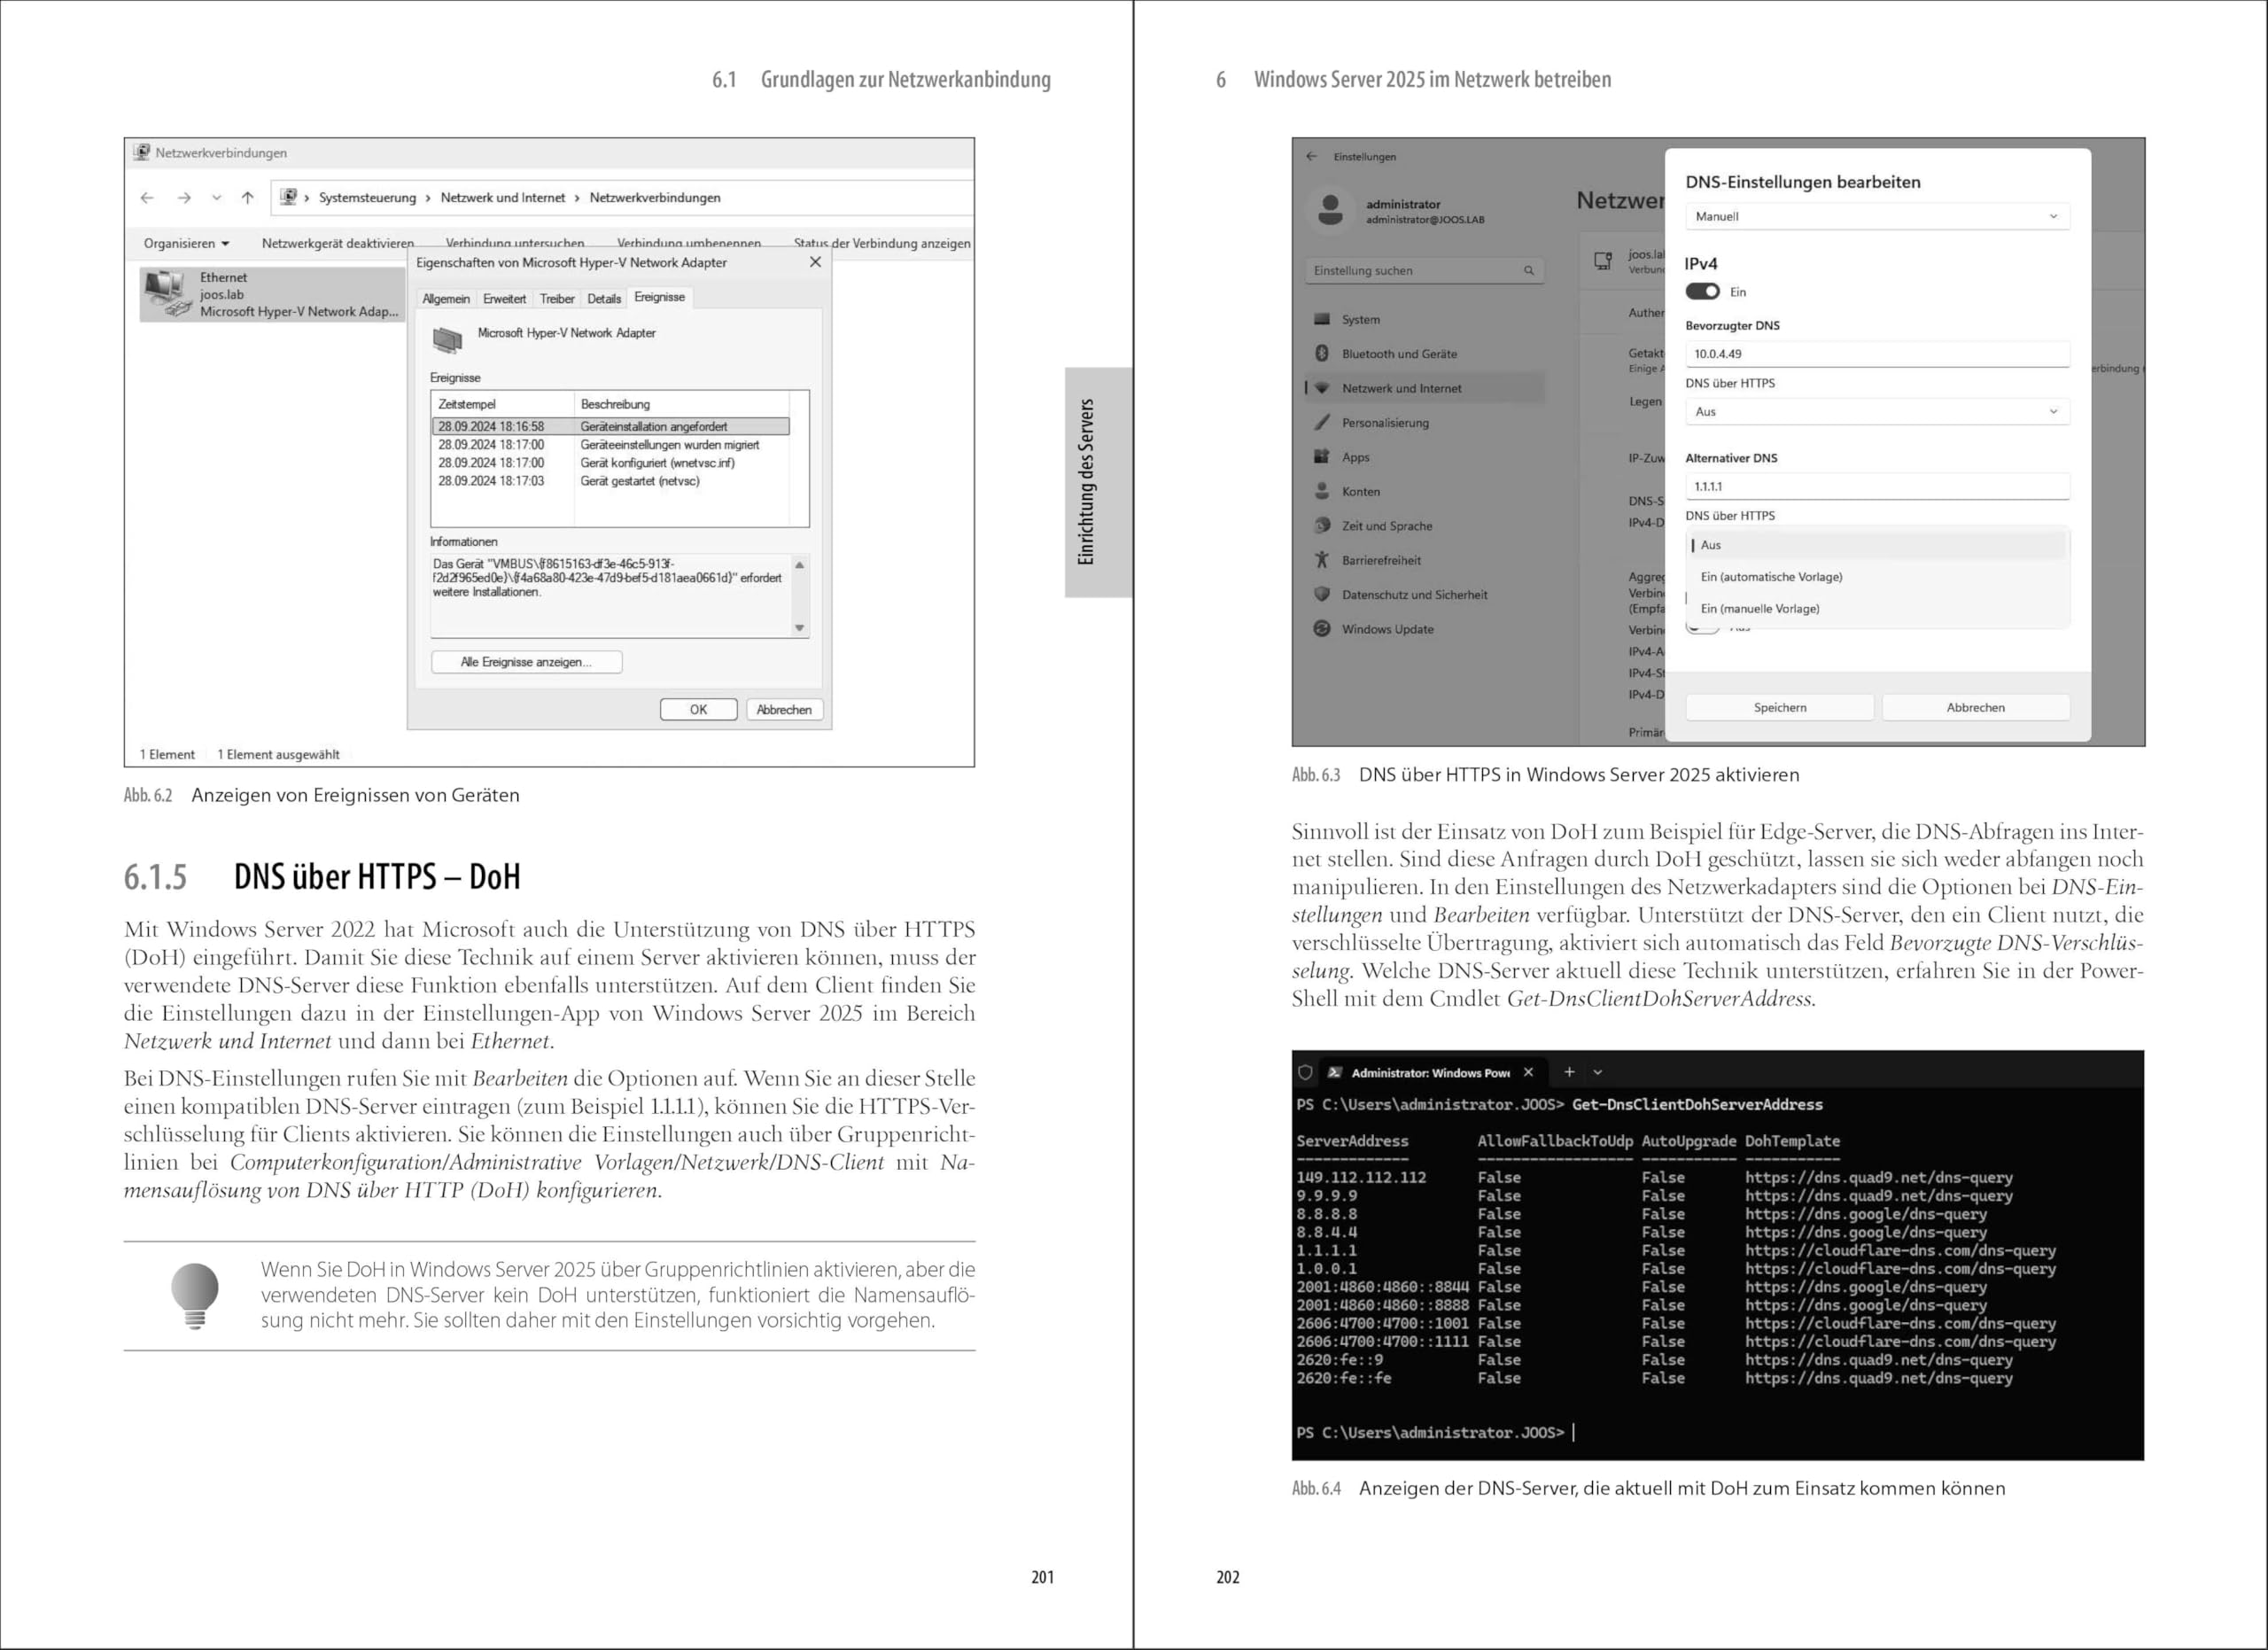Viewport: 2268px width, 1650px height.
Task: Click the PowerShell shield icon in title bar
Action: click(1305, 1072)
